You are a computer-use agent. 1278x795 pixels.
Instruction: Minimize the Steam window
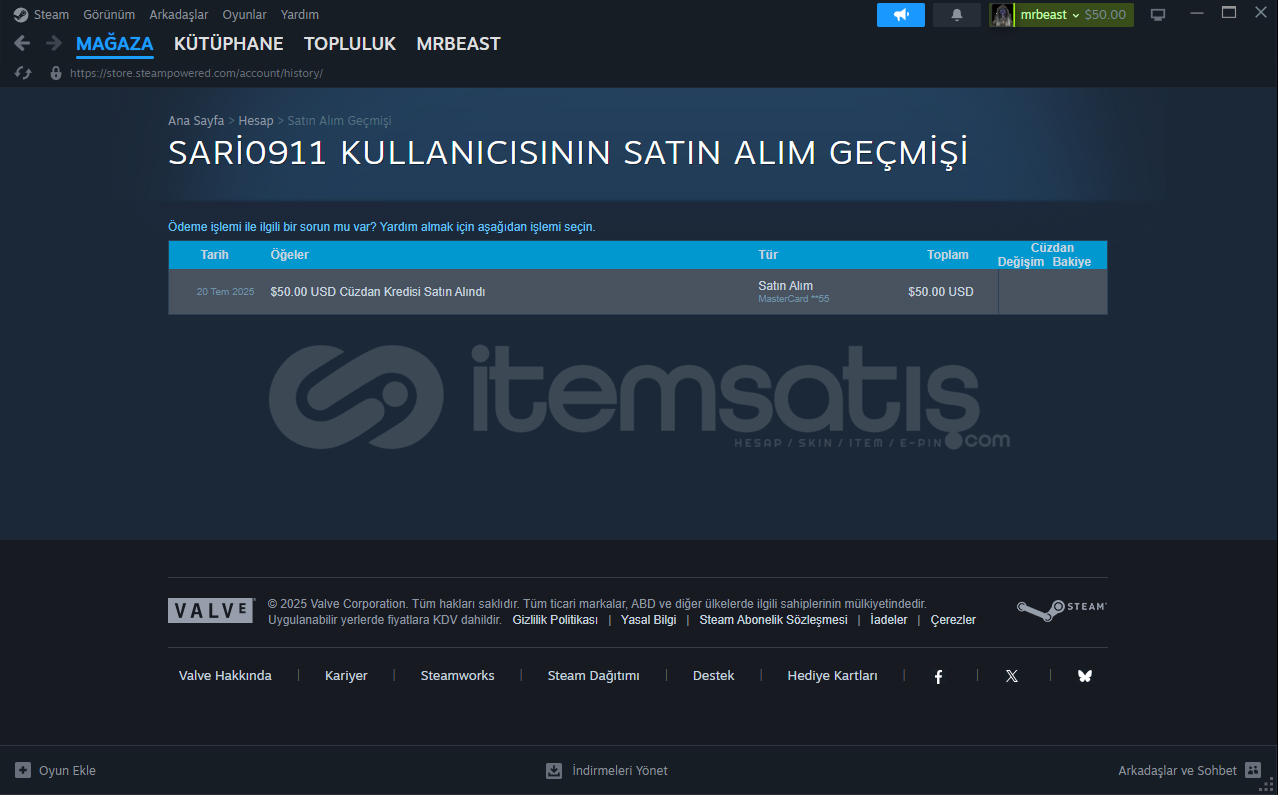click(1195, 13)
